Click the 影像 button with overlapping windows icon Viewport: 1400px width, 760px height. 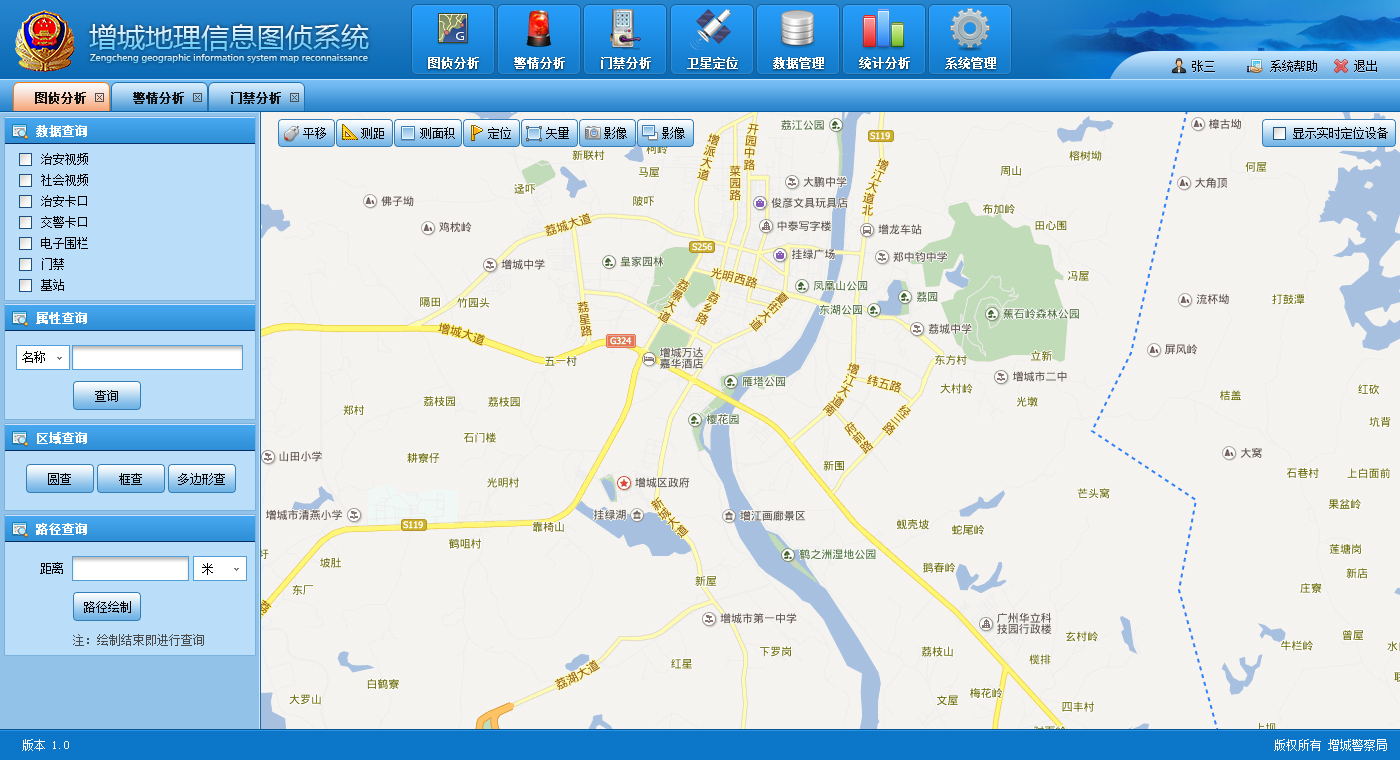(665, 133)
